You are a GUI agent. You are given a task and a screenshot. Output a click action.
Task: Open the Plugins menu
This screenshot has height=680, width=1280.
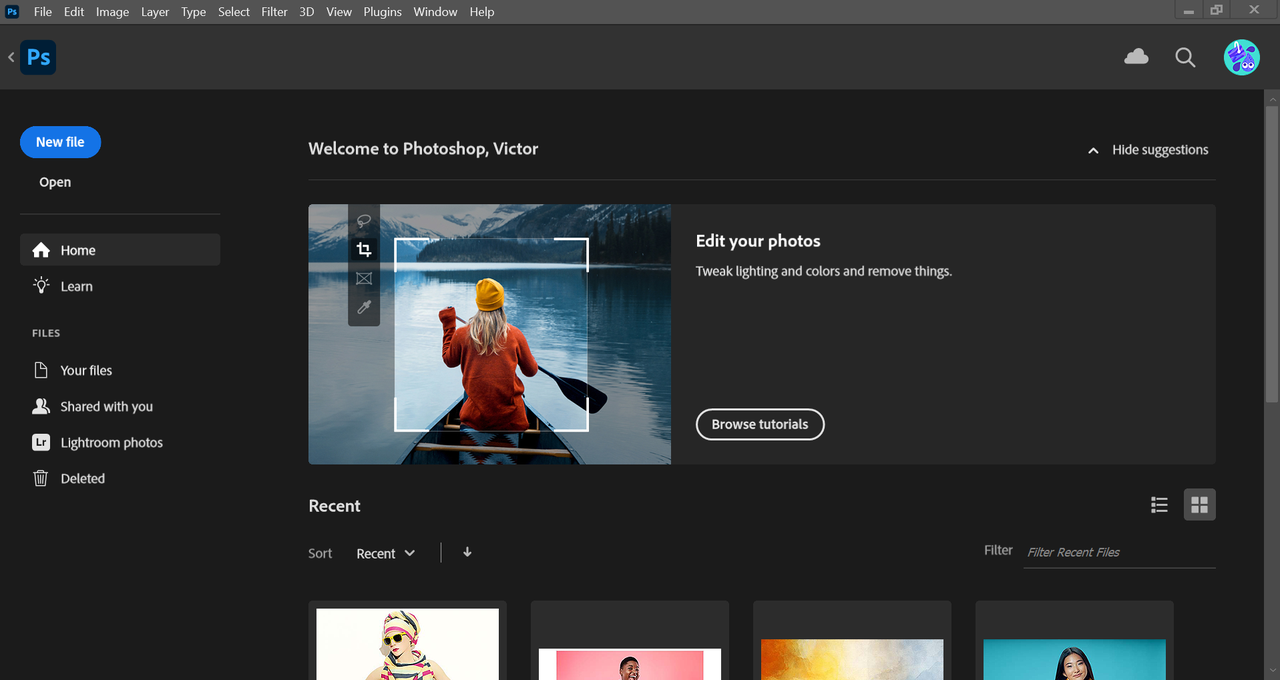coord(382,12)
